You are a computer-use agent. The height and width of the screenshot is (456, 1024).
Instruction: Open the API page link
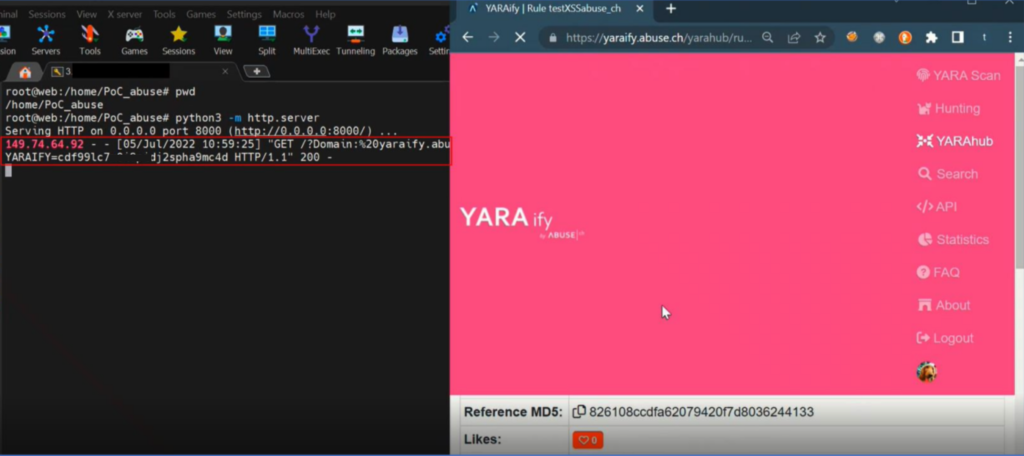click(x=936, y=206)
